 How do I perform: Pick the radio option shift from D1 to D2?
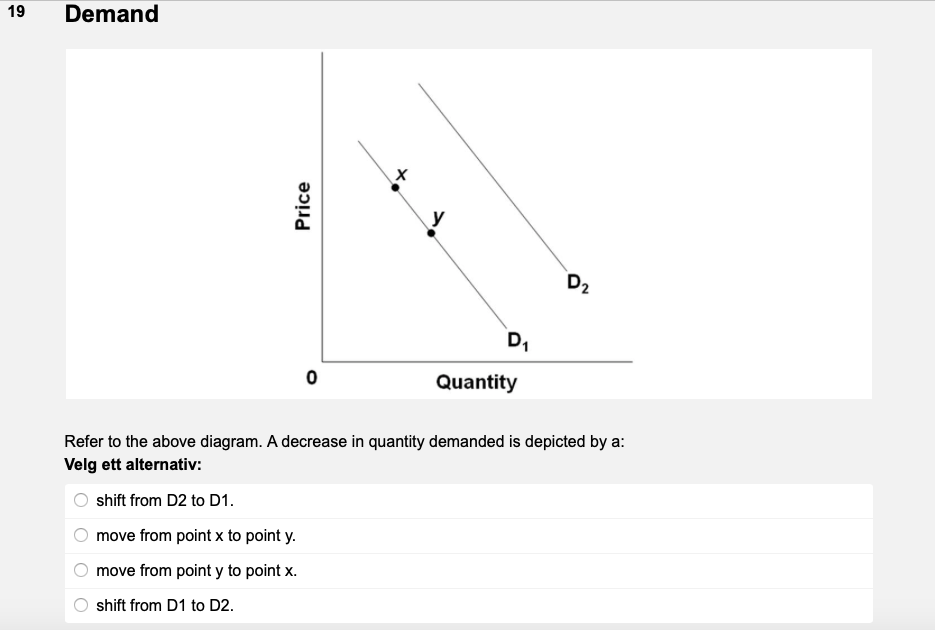pyautogui.click(x=81, y=605)
